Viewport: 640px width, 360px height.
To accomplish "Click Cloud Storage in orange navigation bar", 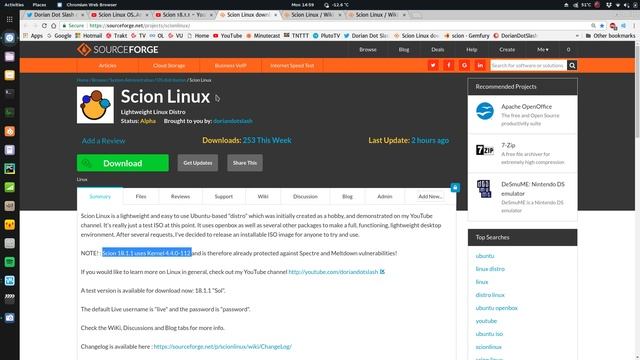I will pyautogui.click(x=169, y=65).
